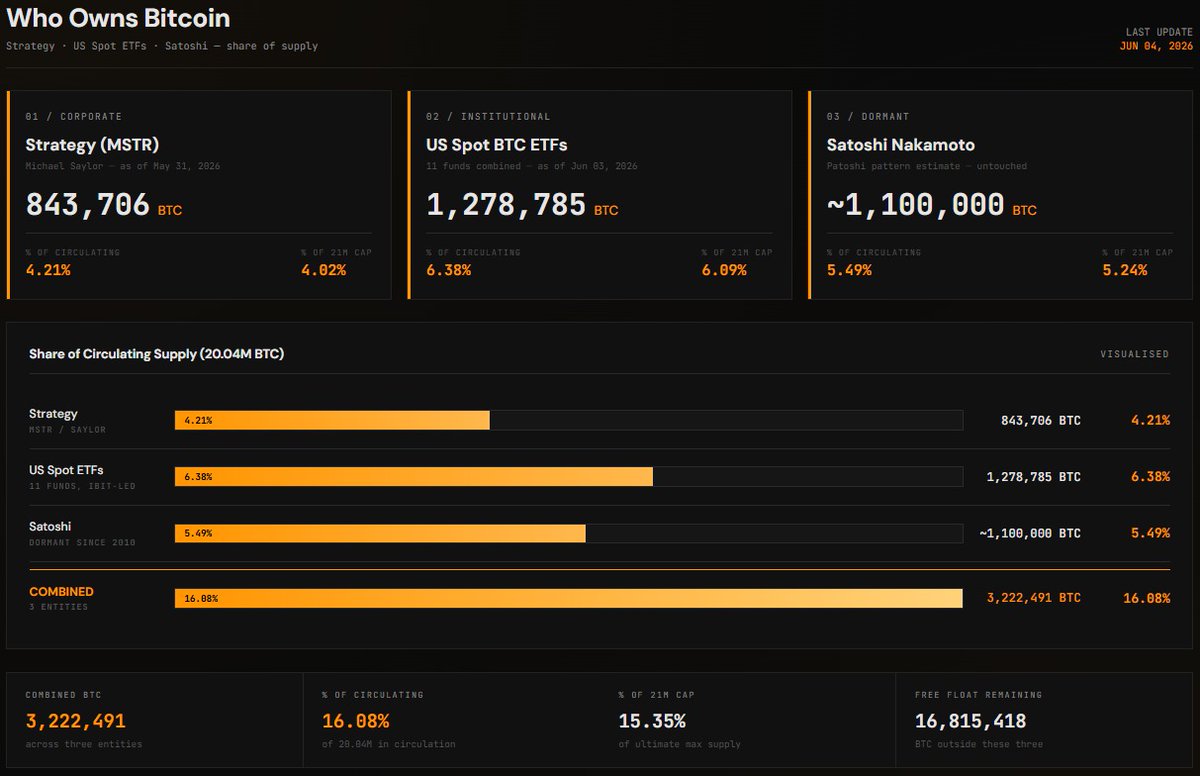Viewport: 1200px width, 776px height.
Task: Click the Combined BTC 3,222,491 stat
Action: 76,721
